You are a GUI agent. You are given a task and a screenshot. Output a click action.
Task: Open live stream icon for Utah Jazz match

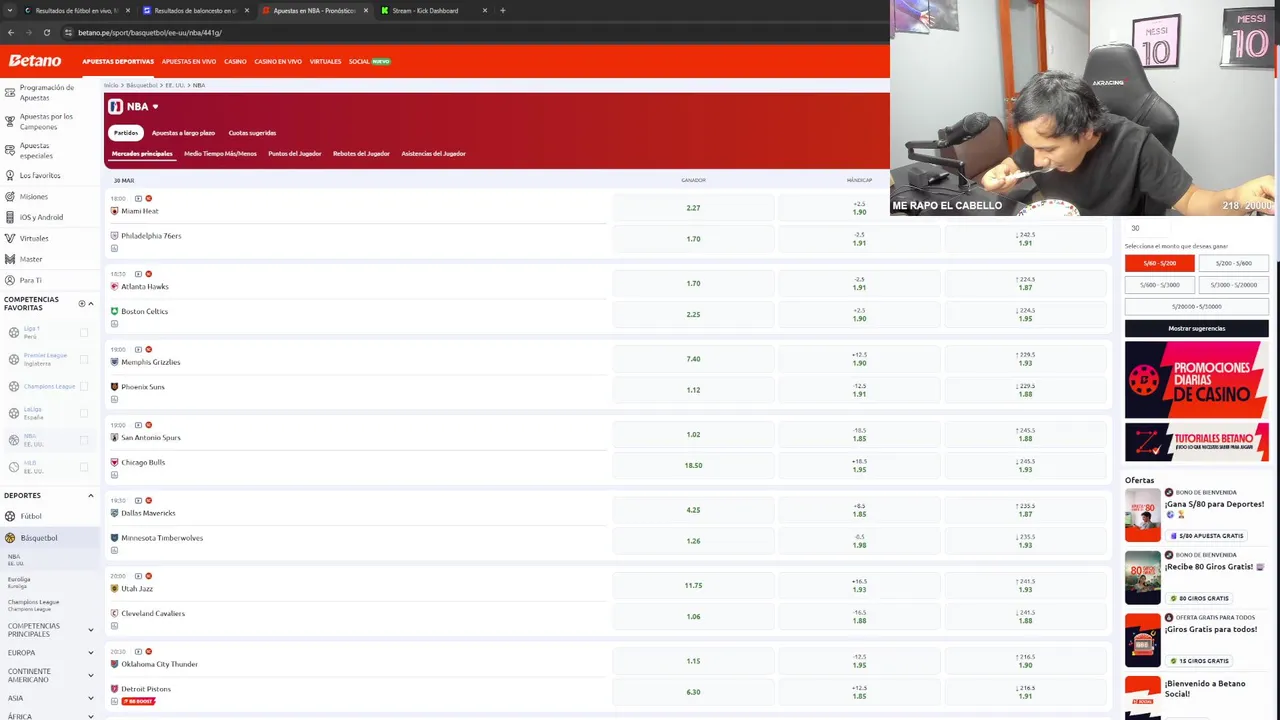(138, 576)
